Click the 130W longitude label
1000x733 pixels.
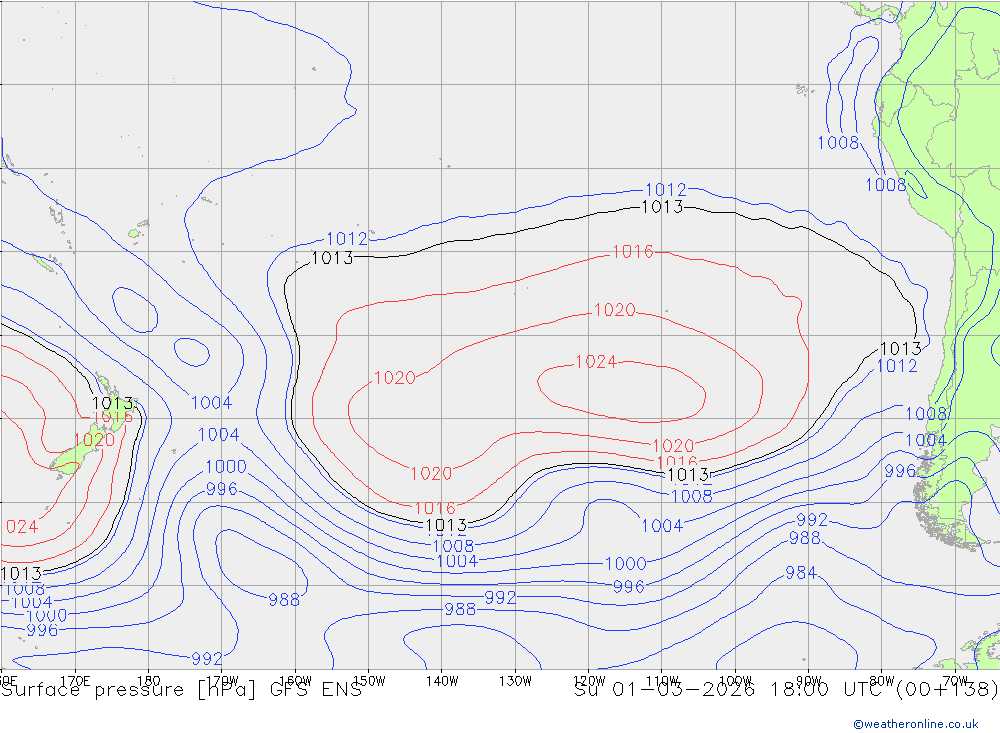tap(515, 681)
